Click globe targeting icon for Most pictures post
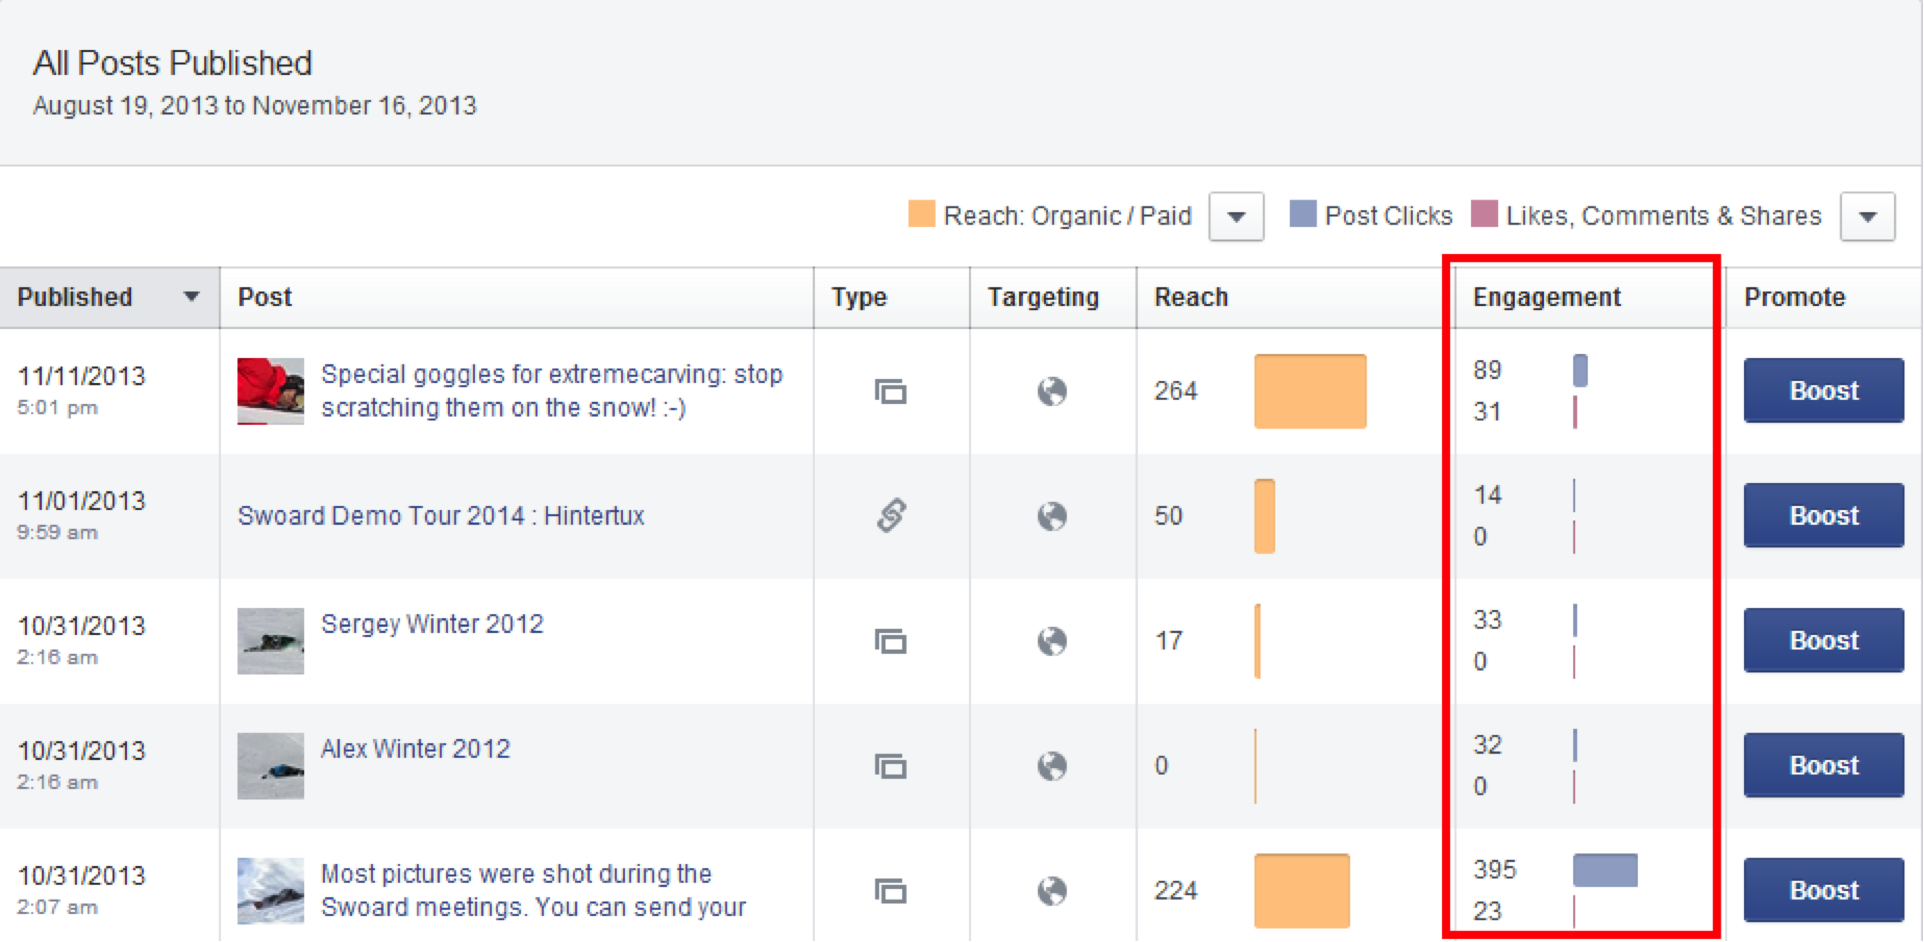The width and height of the screenshot is (1924, 942). pos(1051,891)
